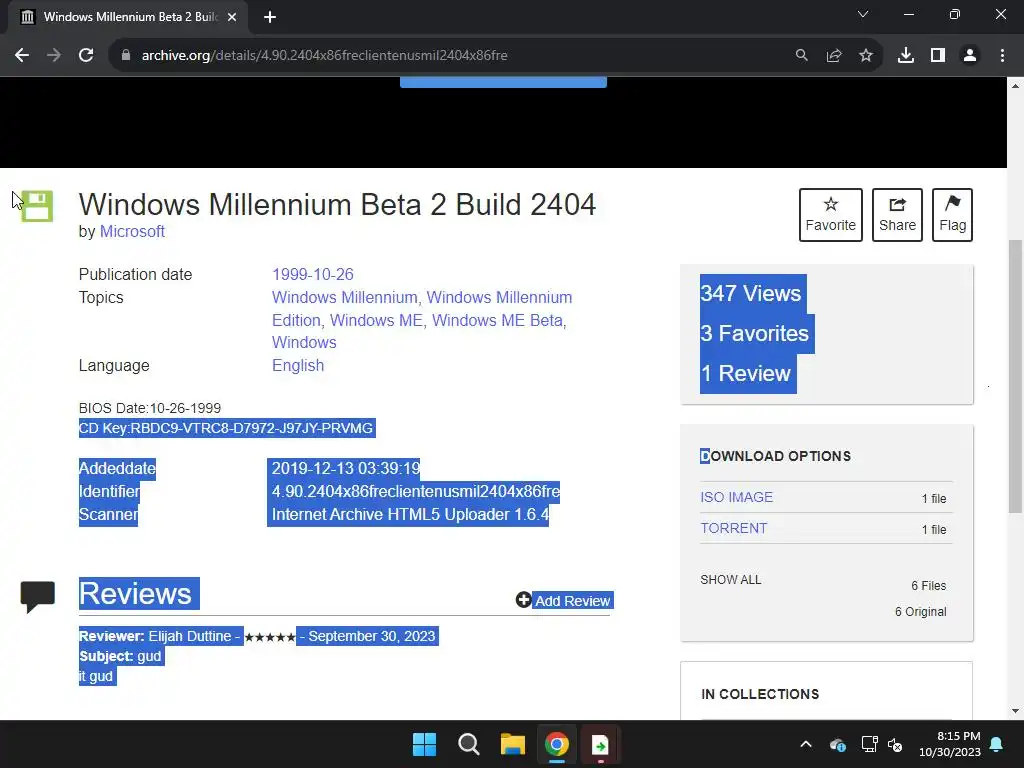The height and width of the screenshot is (768, 1024).
Task: Open Chrome three-dot menu
Action: pos(1002,56)
